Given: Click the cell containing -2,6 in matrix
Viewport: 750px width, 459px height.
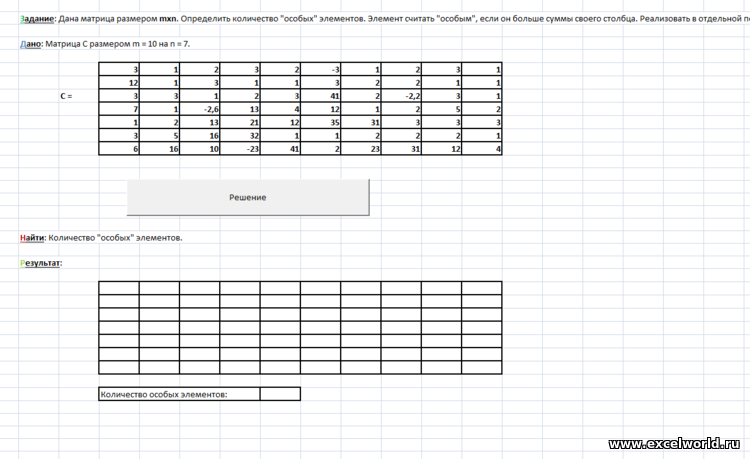Looking at the screenshot, I should coord(200,109).
